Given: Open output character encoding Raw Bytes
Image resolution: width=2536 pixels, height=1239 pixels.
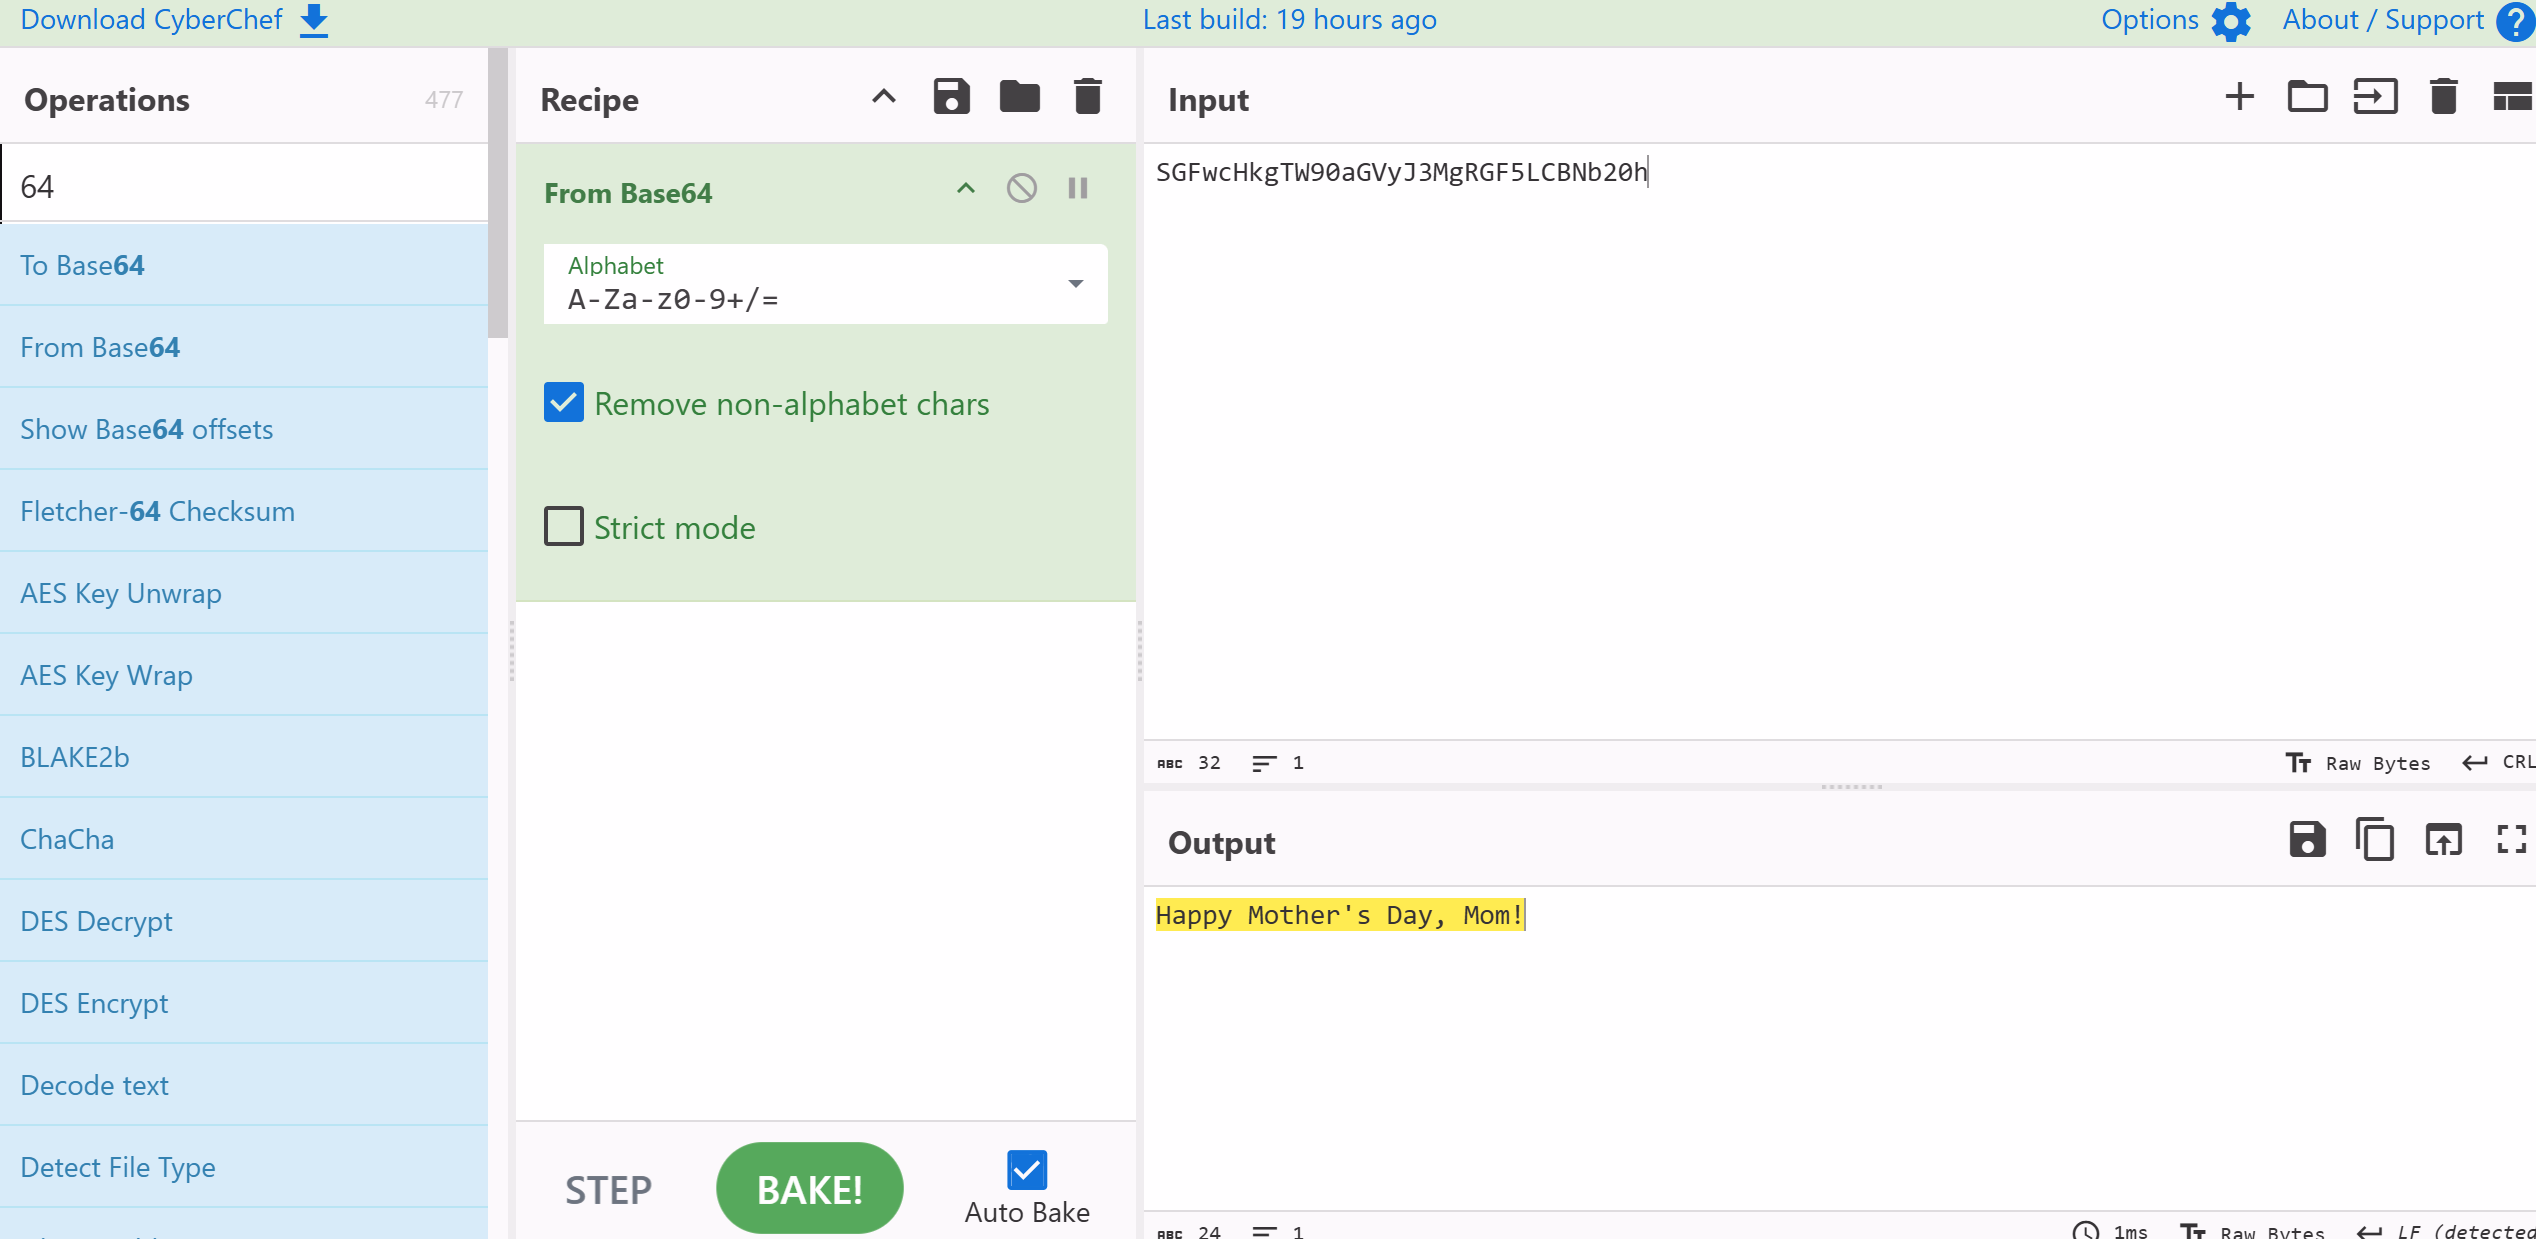Looking at the screenshot, I should click(x=2252, y=1231).
